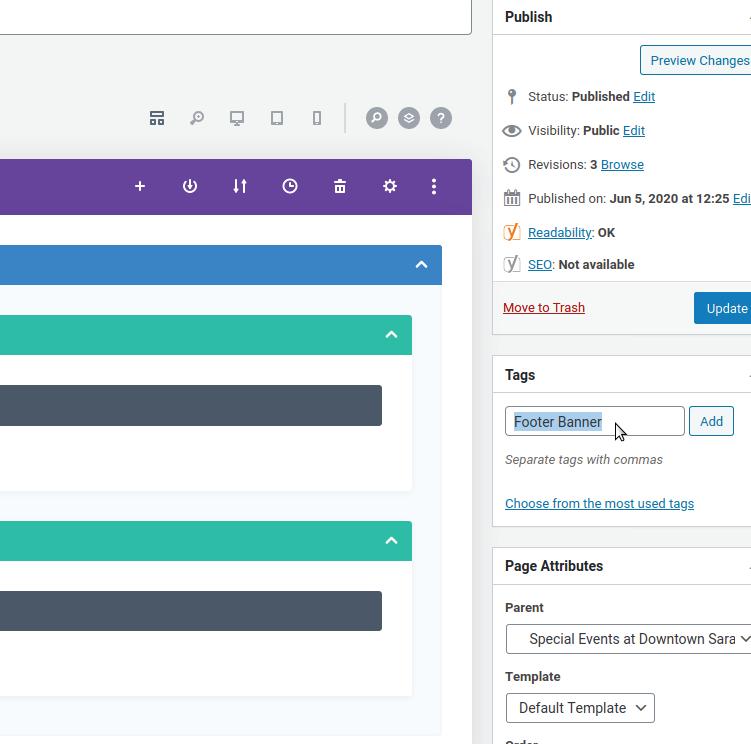The height and width of the screenshot is (744, 751).
Task: Open the three-dot more options menu
Action: pyautogui.click(x=434, y=186)
